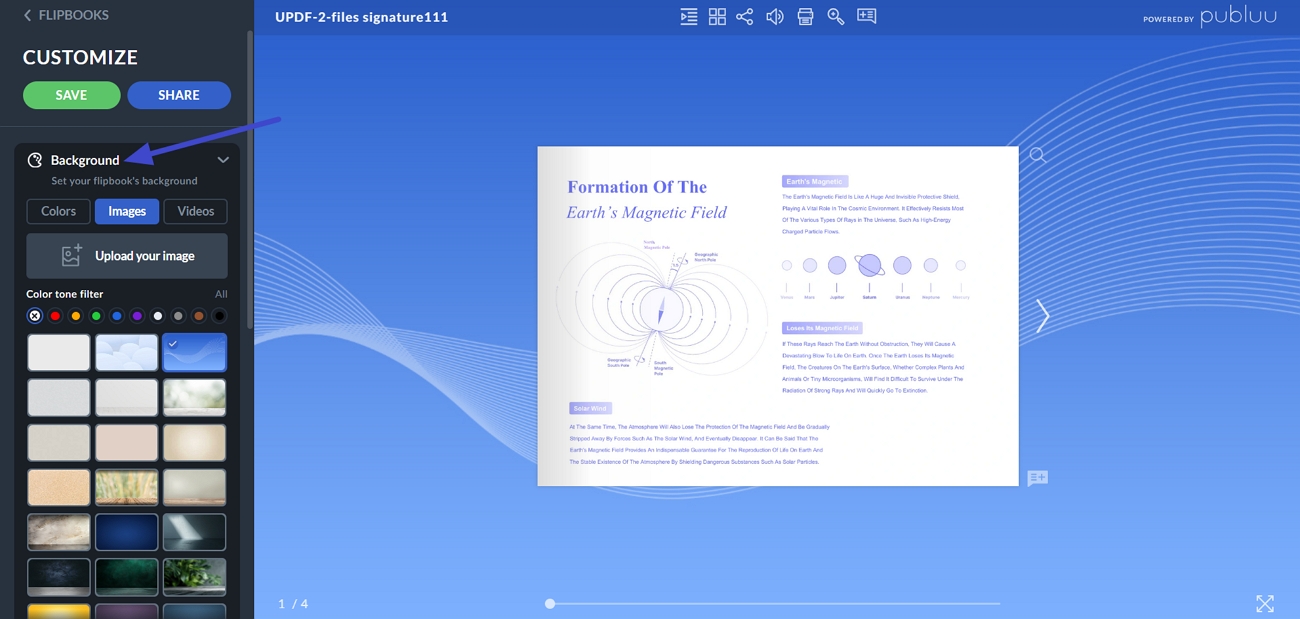Filter backgrounds by gray tone

pyautogui.click(x=178, y=316)
